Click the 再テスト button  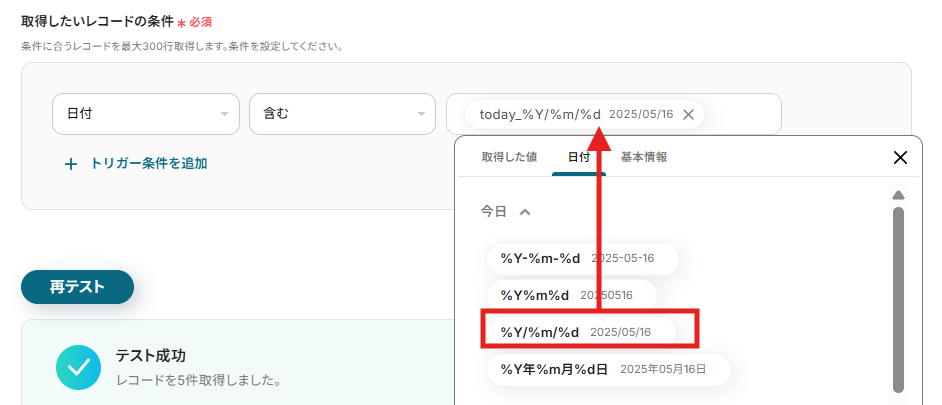point(77,287)
